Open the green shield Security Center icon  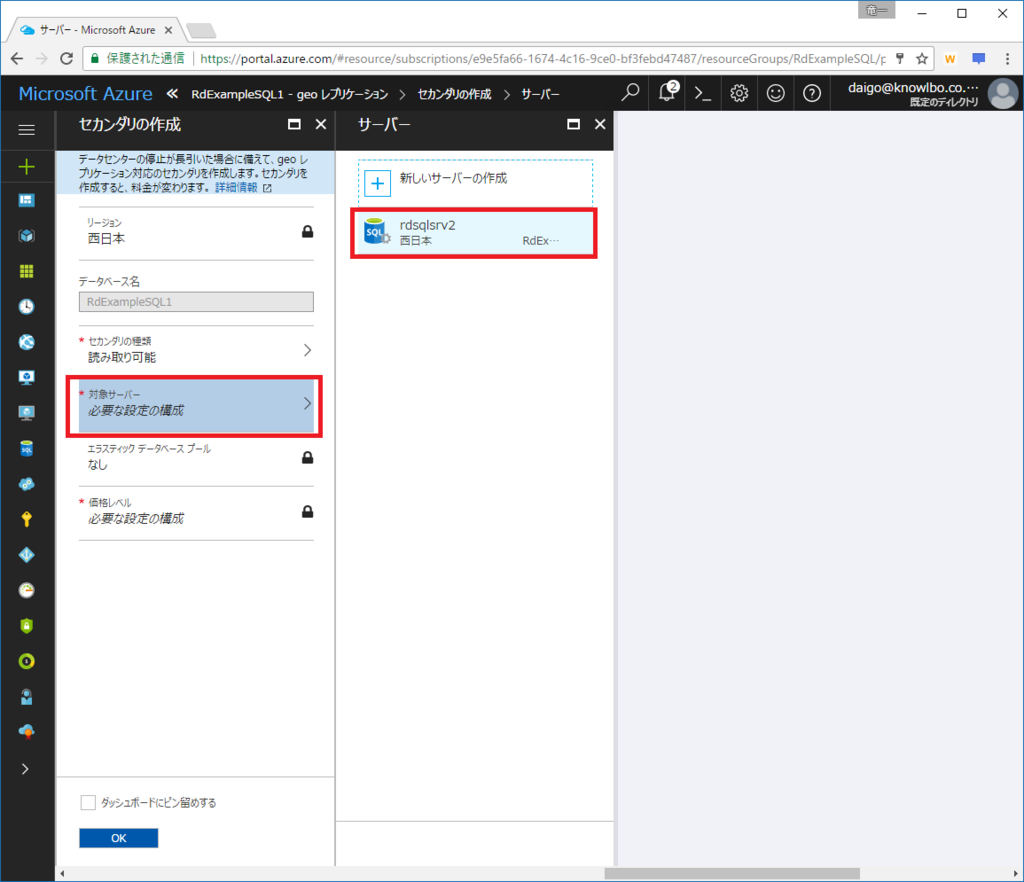pyautogui.click(x=27, y=625)
